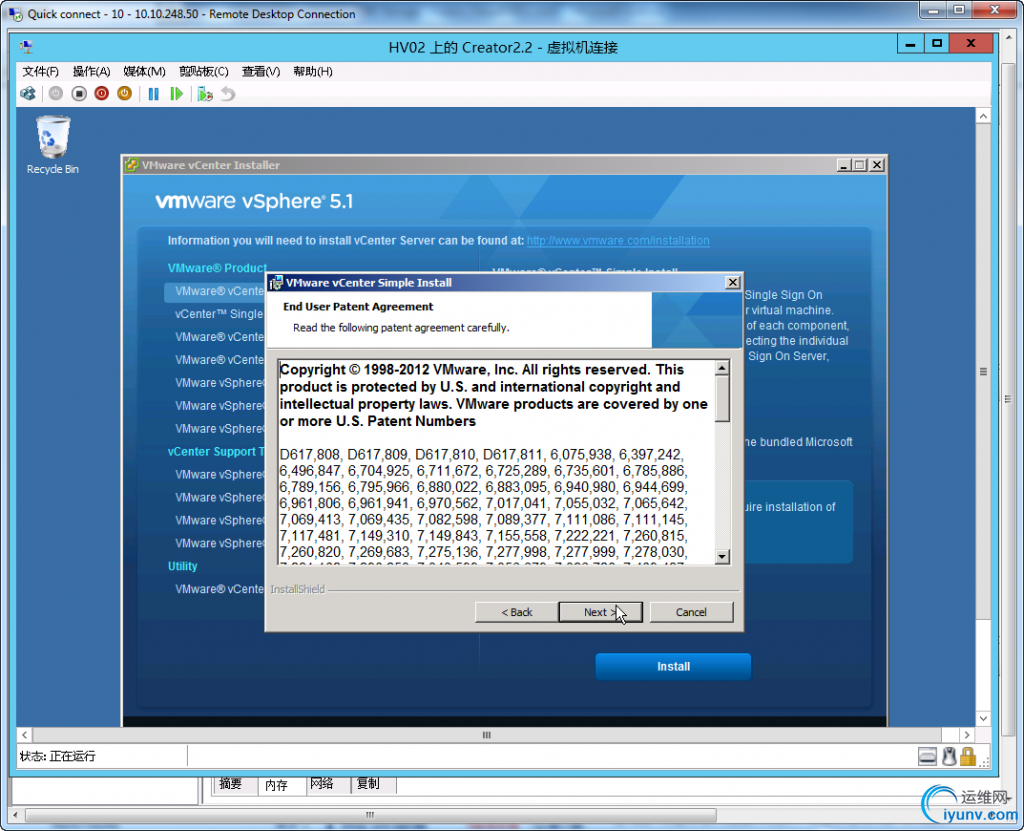
Task: Click the blue Install button
Action: tap(673, 666)
